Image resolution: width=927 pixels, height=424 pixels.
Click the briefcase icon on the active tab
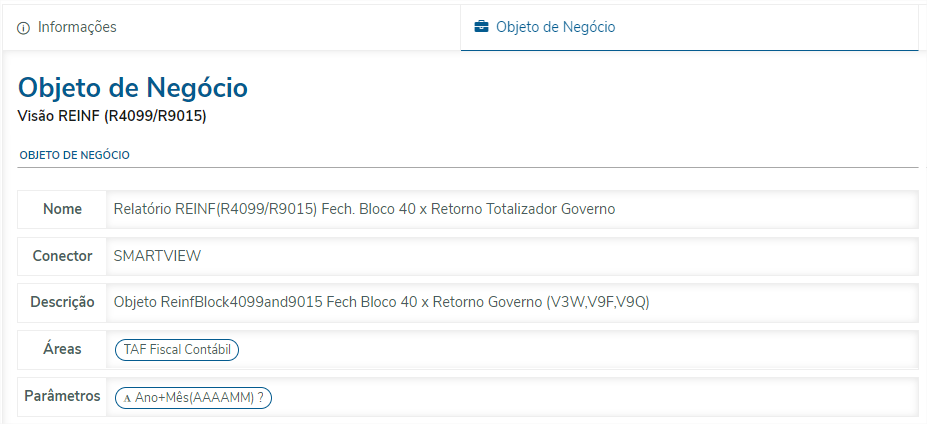pyautogui.click(x=482, y=27)
